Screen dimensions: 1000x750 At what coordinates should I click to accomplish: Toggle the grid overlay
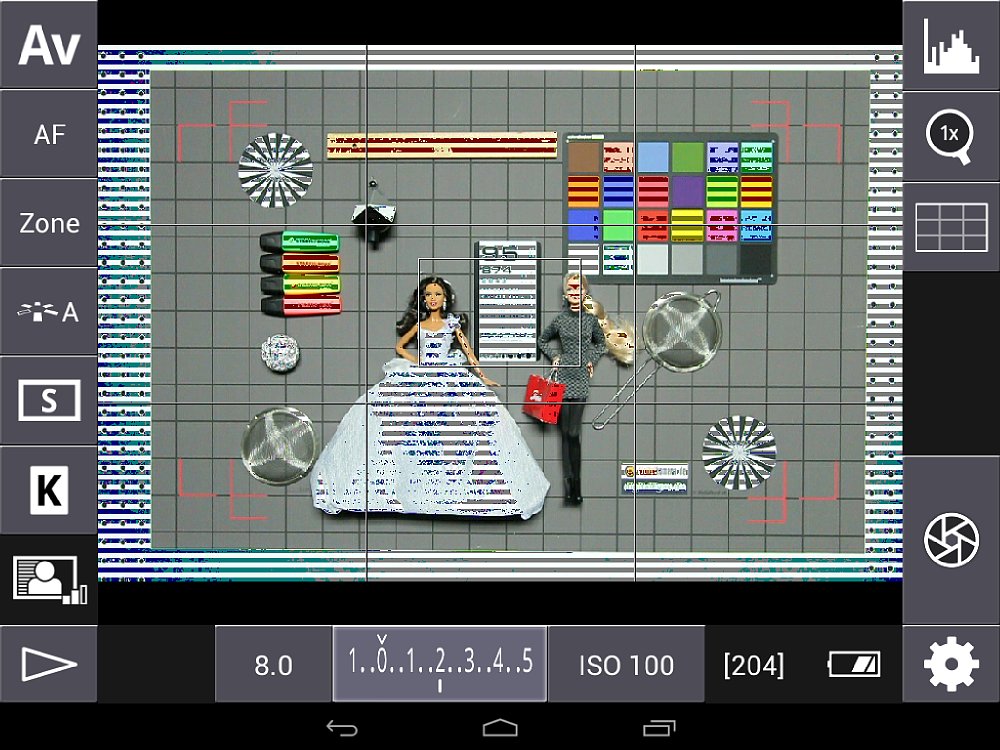click(x=952, y=226)
